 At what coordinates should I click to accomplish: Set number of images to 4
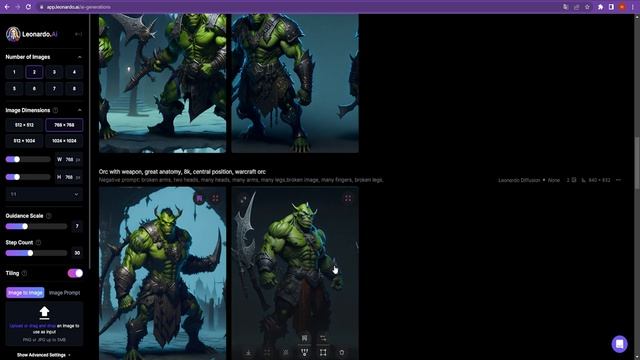74,72
